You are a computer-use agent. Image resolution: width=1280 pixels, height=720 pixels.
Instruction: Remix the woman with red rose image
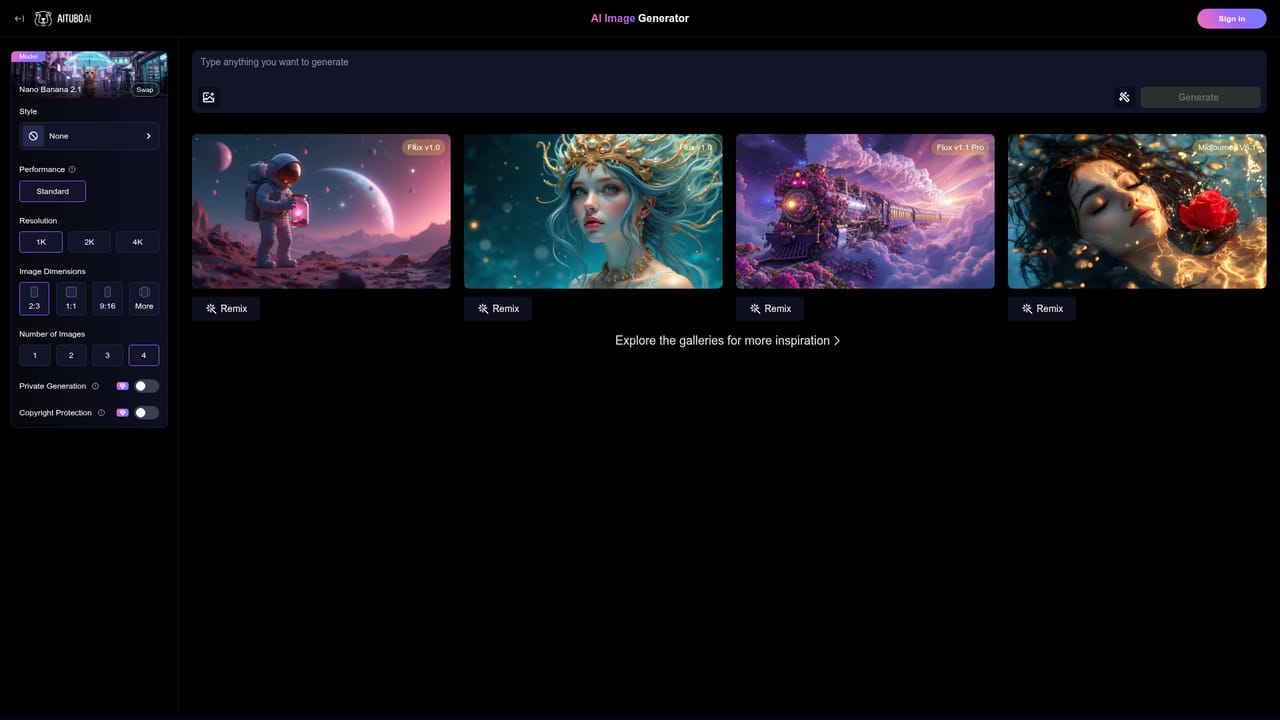point(1042,309)
